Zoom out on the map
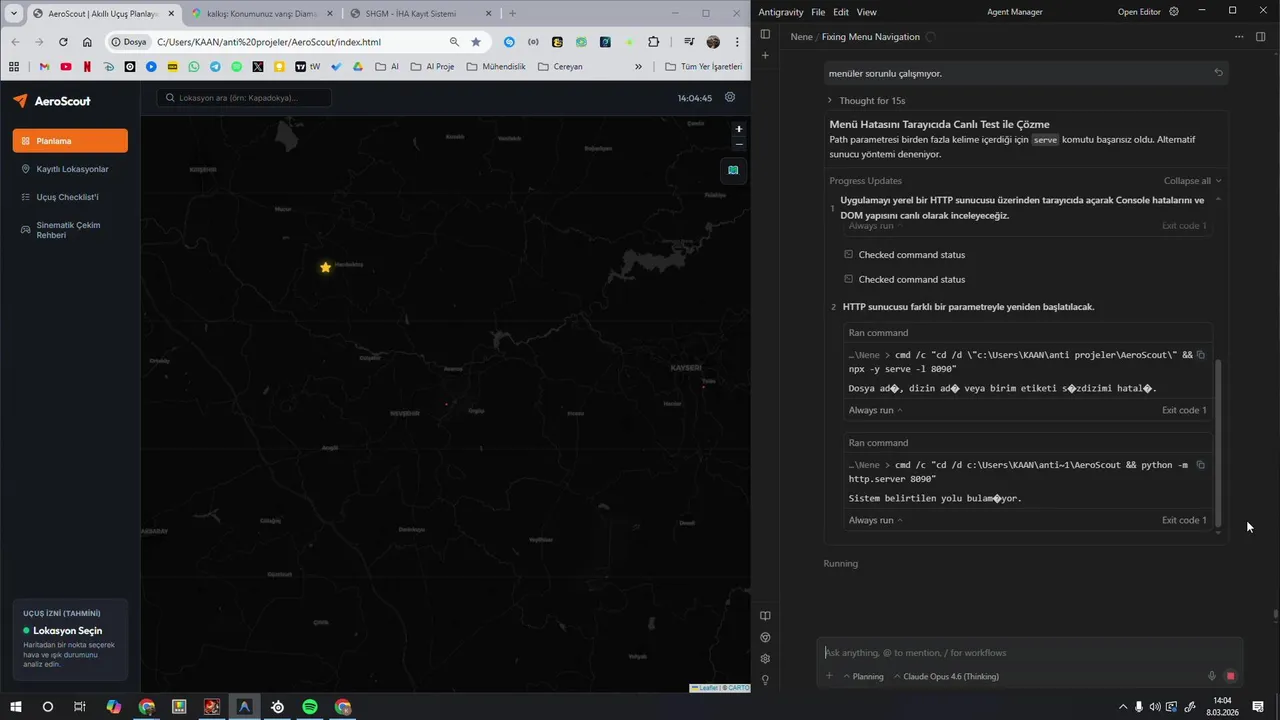This screenshot has width=1280, height=720. [x=739, y=144]
